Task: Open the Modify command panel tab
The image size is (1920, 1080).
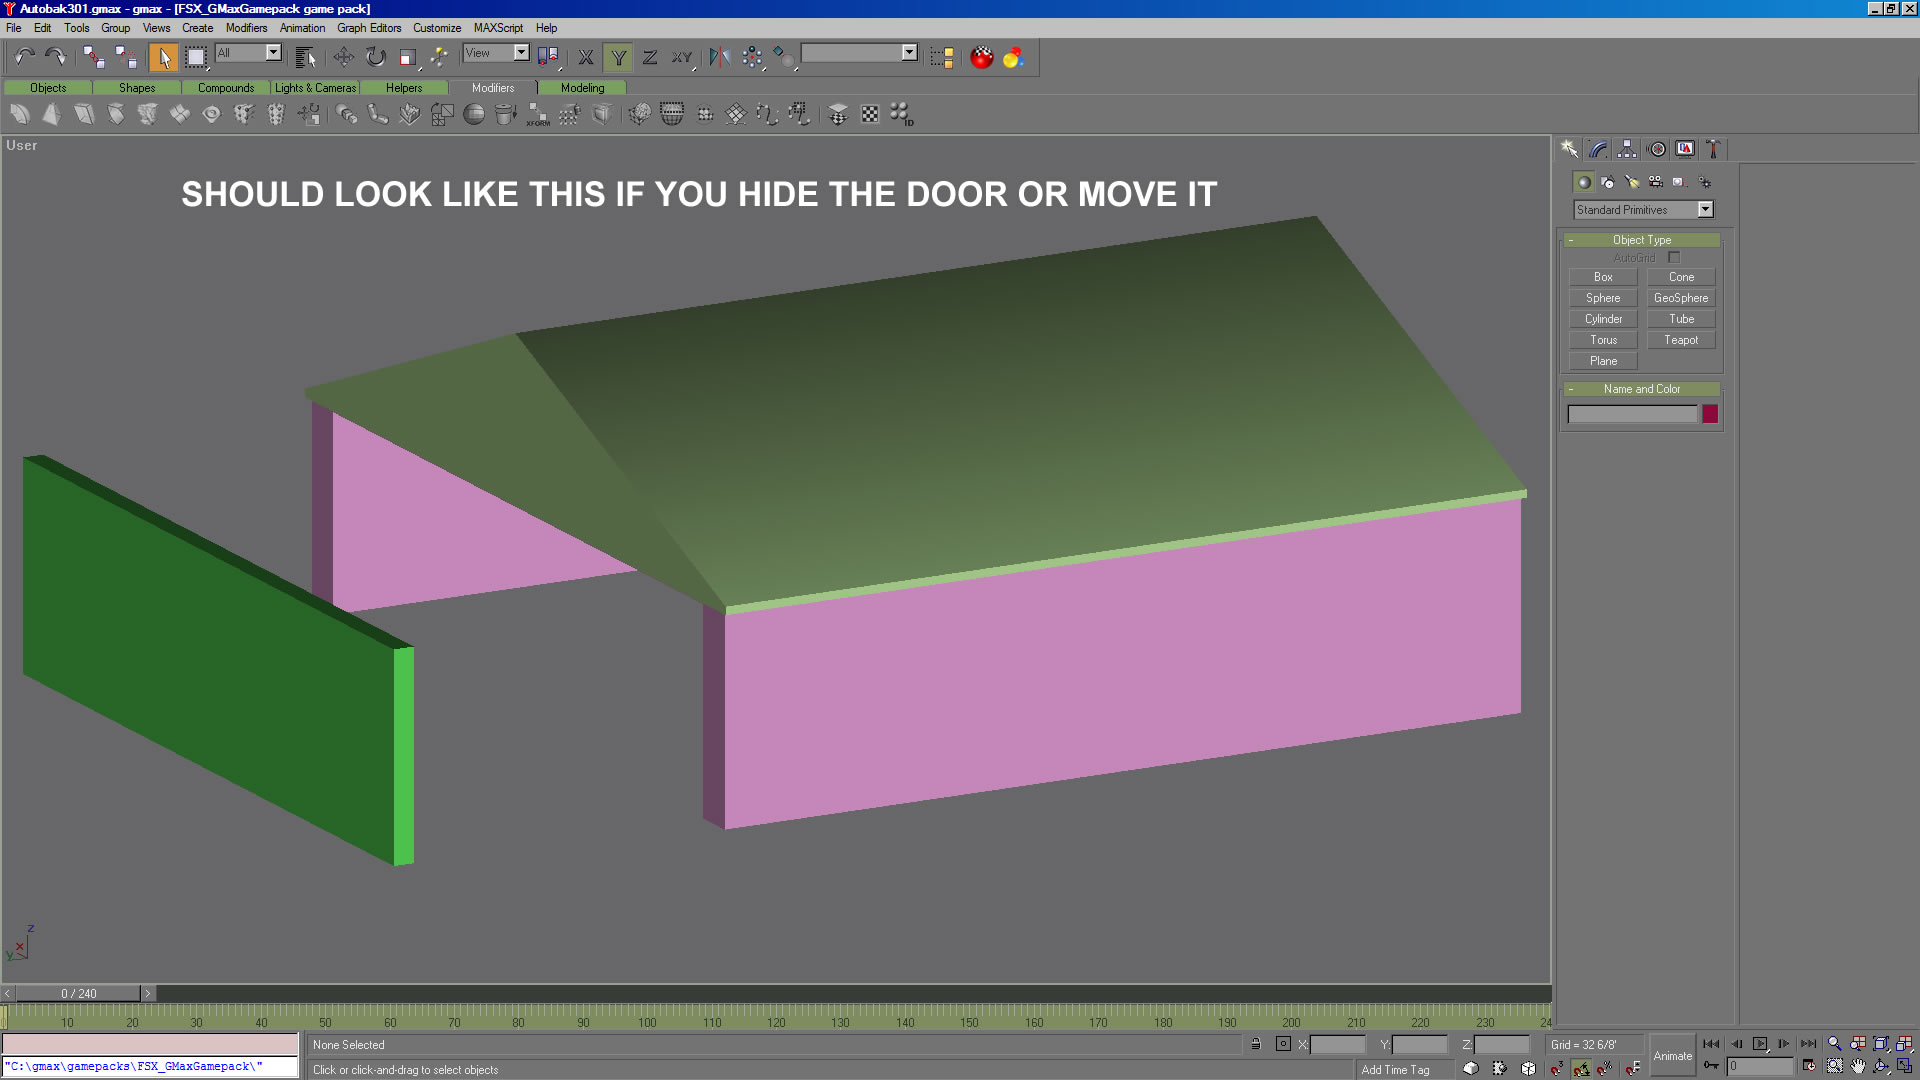Action: coord(1598,149)
